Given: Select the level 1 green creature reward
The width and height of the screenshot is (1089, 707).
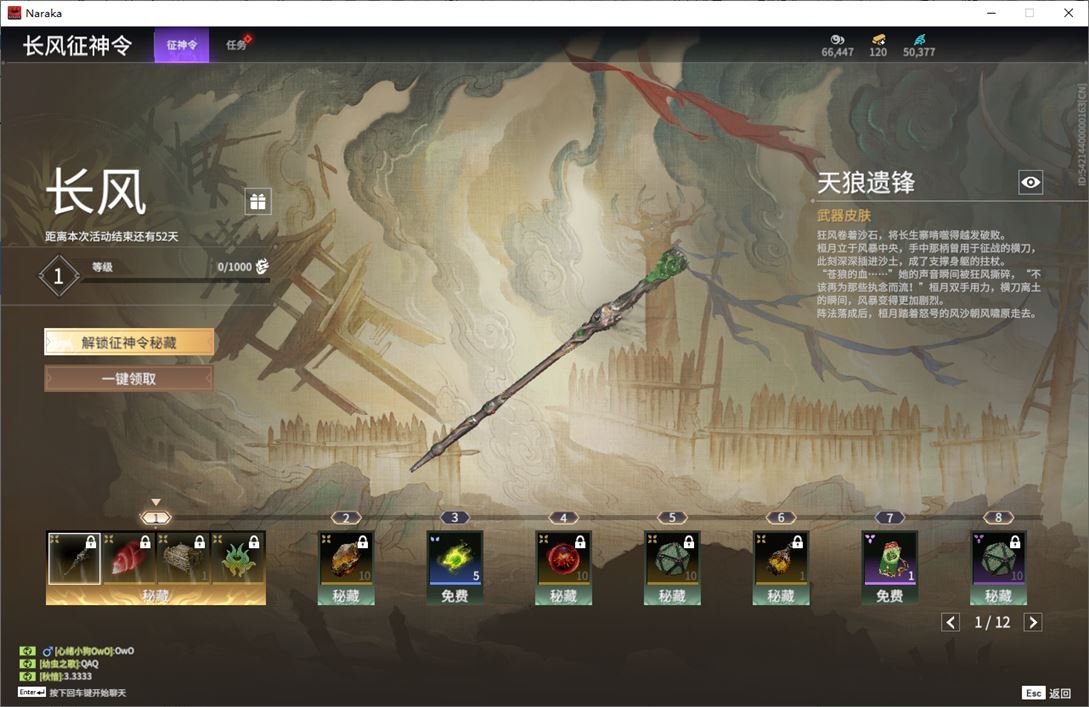Looking at the screenshot, I should point(238,558).
